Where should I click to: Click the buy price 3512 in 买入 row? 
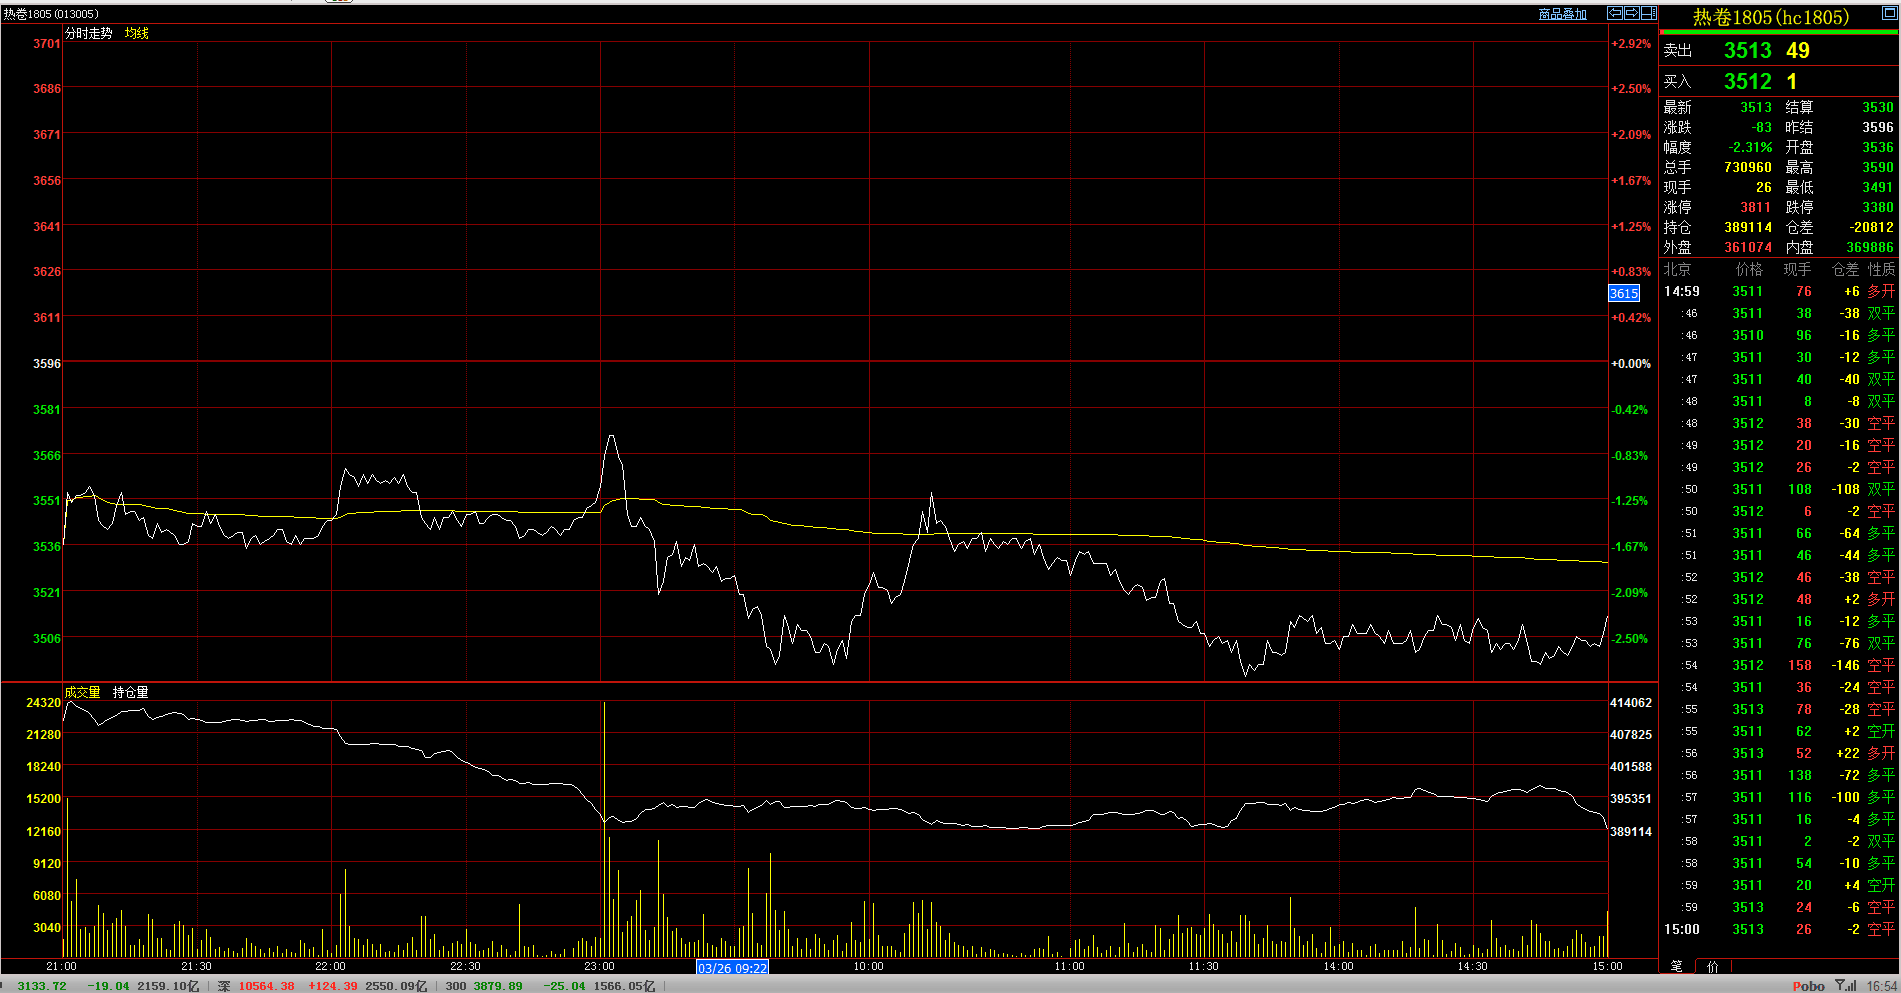[1747, 81]
